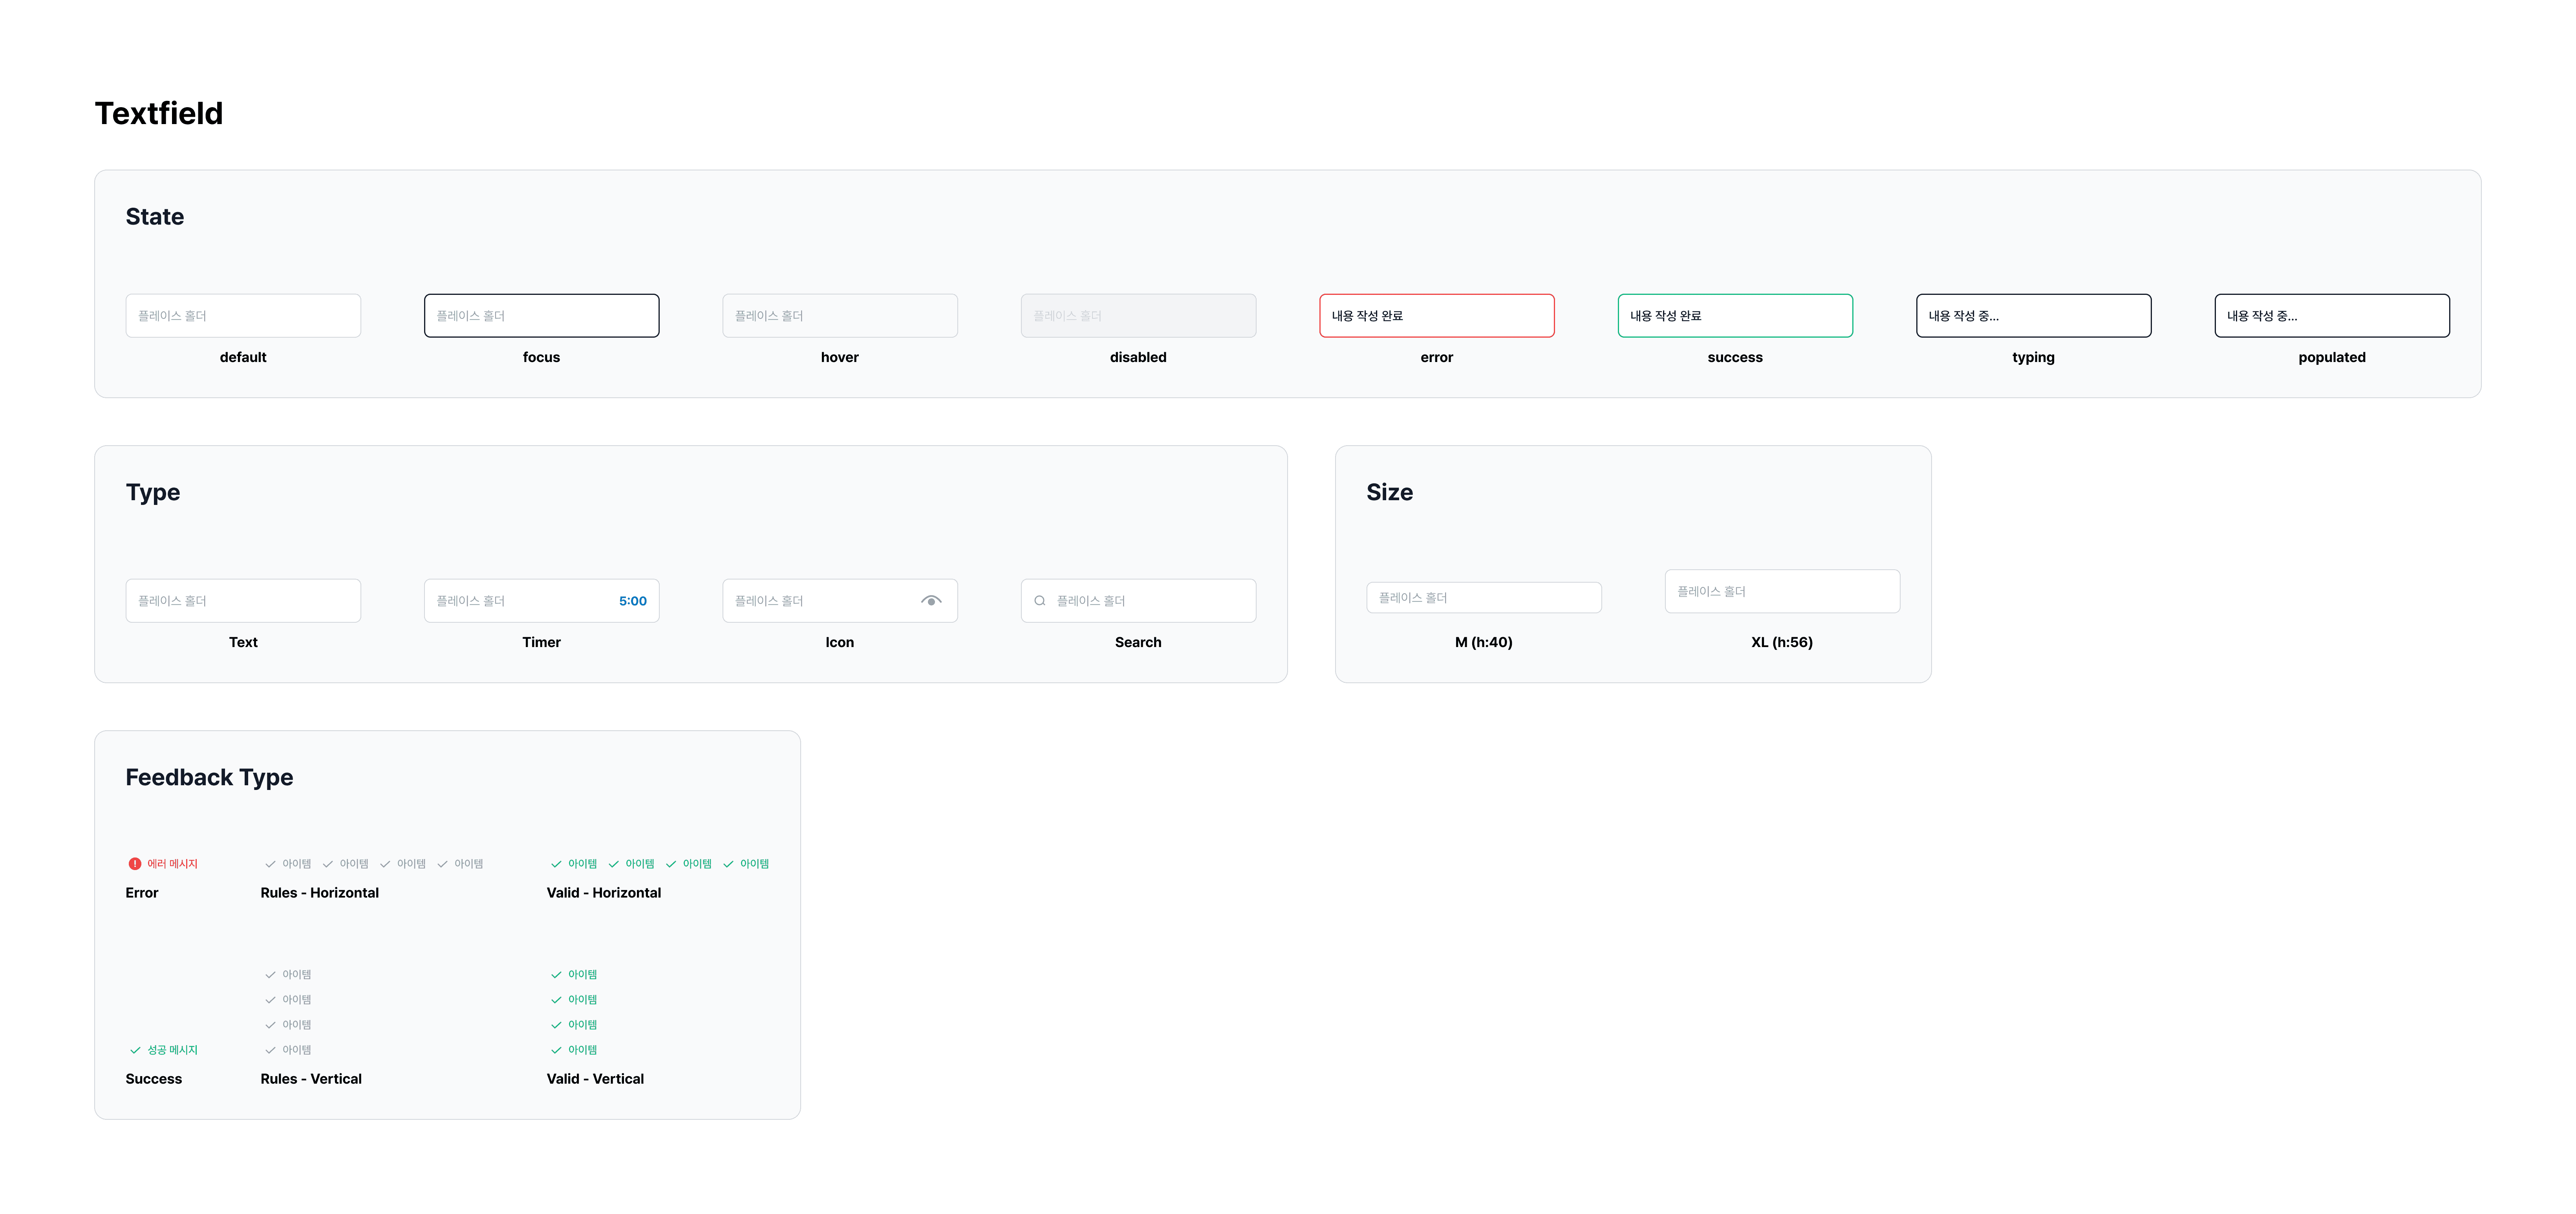
Task: Click the green-bordered success textfield
Action: pos(1734,316)
